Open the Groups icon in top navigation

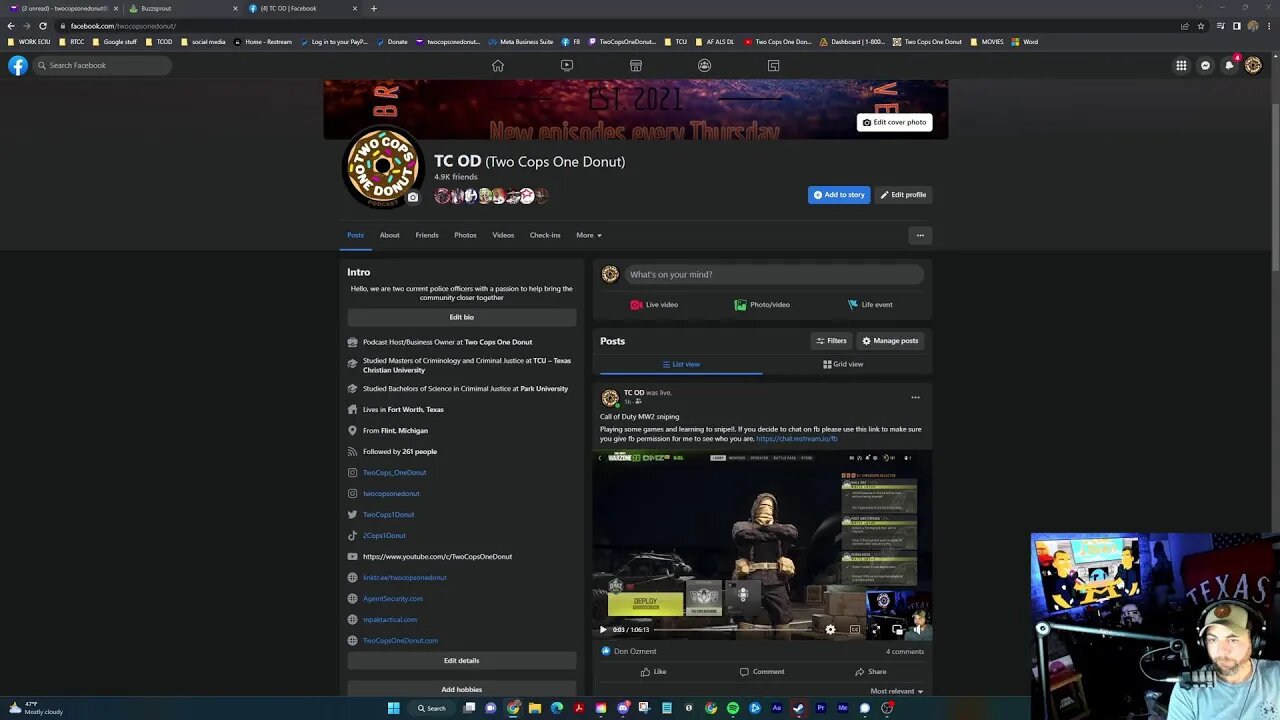click(x=704, y=65)
